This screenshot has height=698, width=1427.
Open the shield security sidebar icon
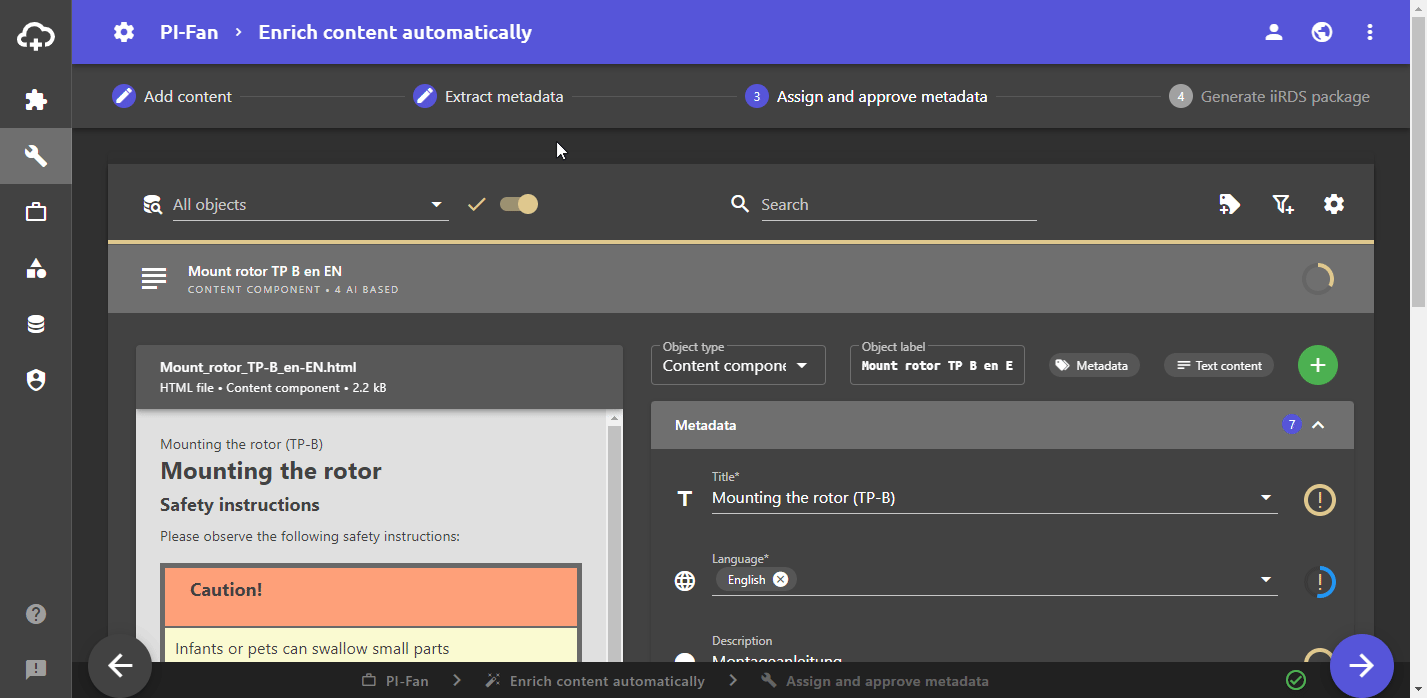(36, 380)
